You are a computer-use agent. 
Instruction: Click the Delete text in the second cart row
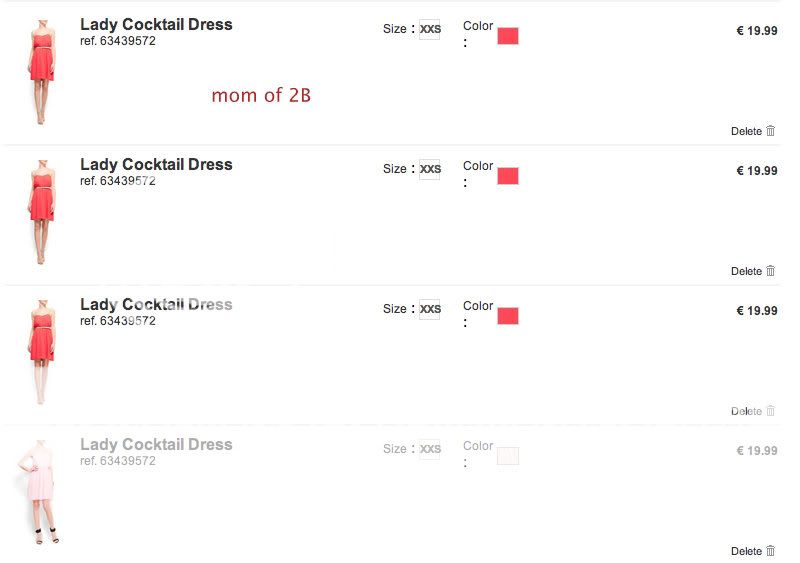746,271
